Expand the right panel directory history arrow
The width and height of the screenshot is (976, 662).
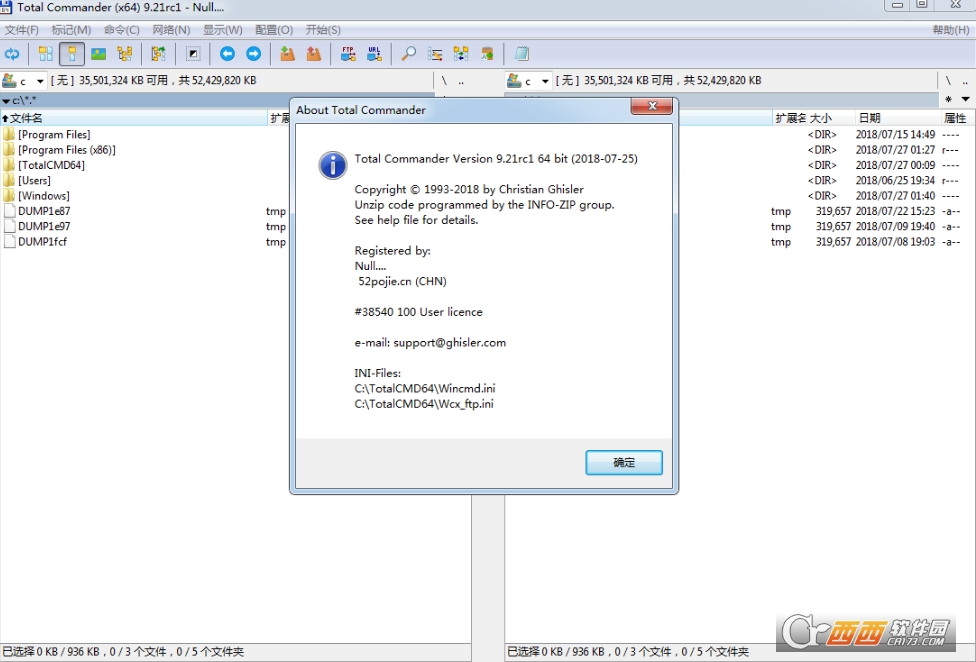click(965, 99)
